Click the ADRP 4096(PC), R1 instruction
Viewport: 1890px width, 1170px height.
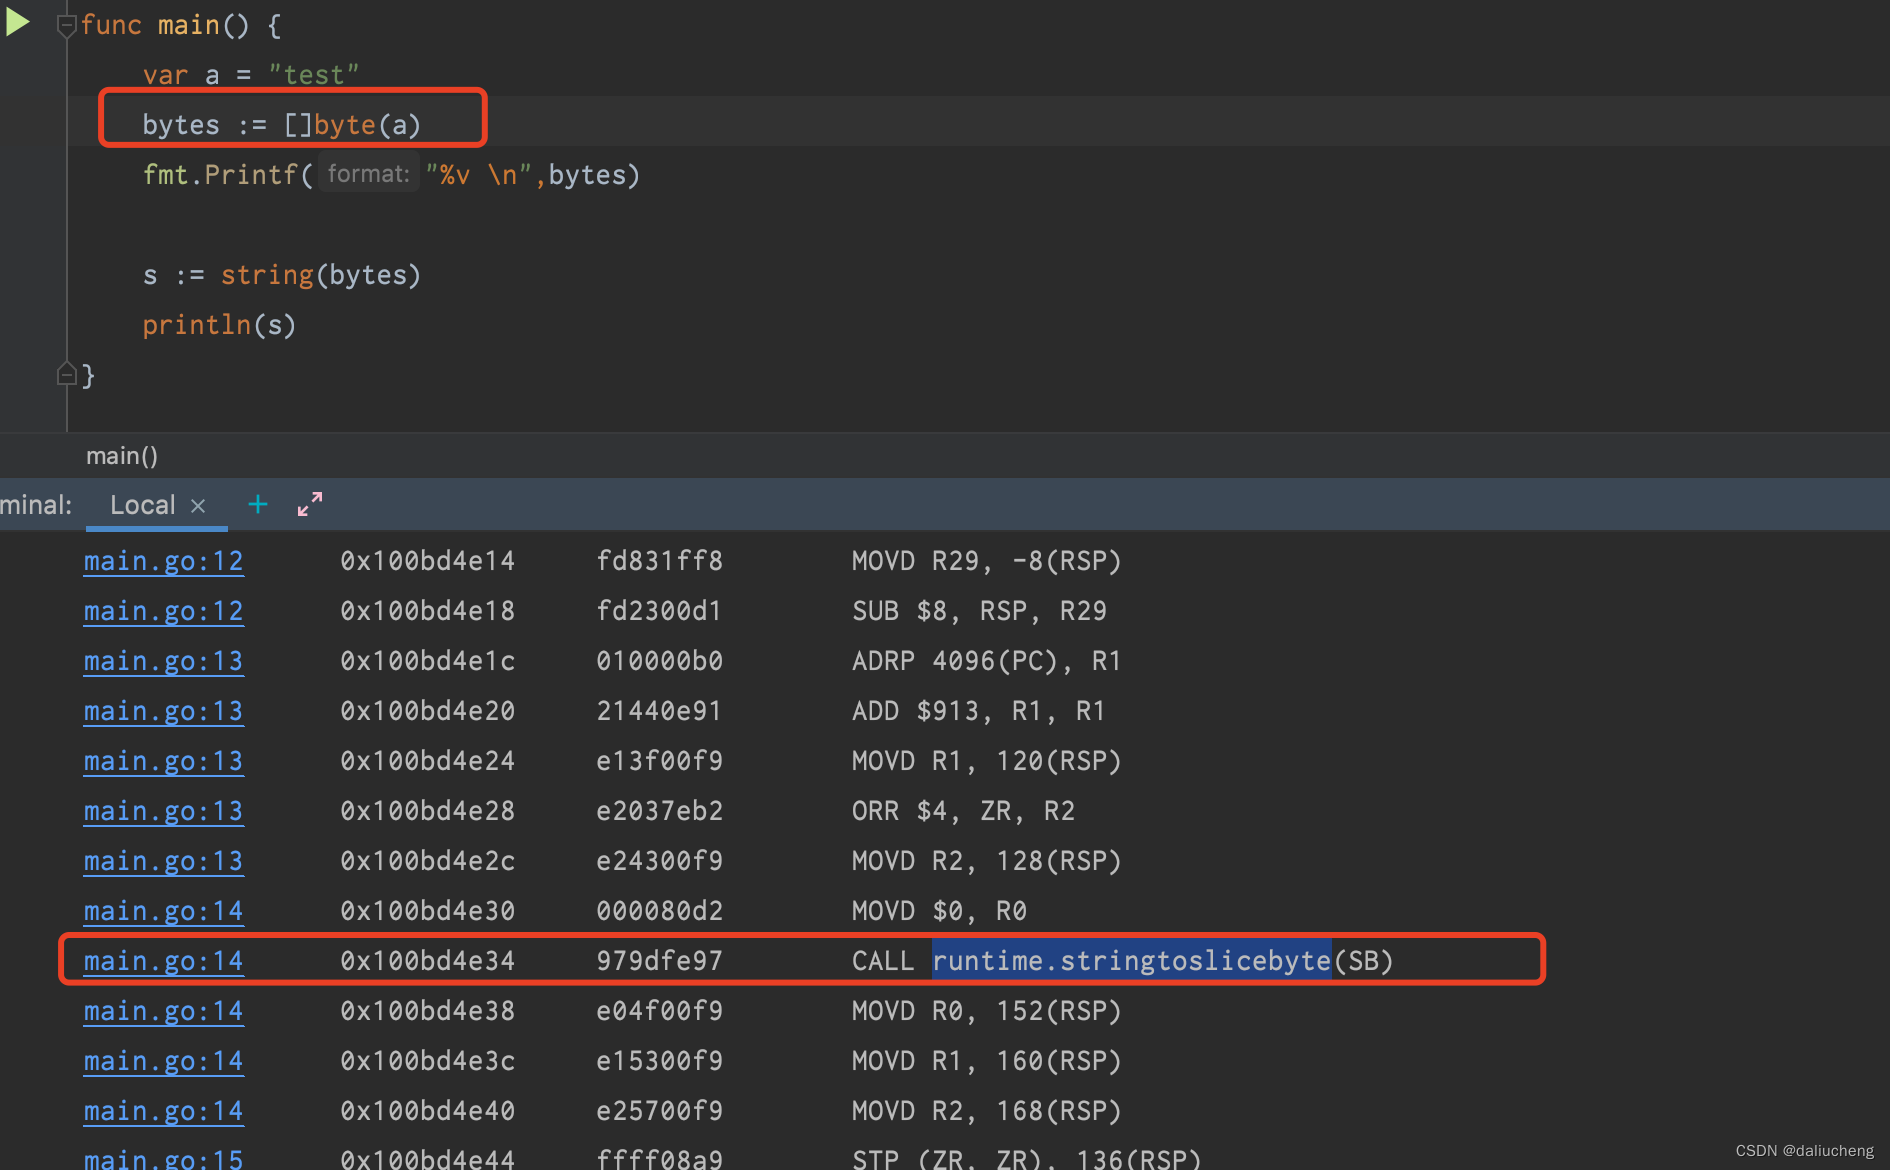tap(986, 661)
